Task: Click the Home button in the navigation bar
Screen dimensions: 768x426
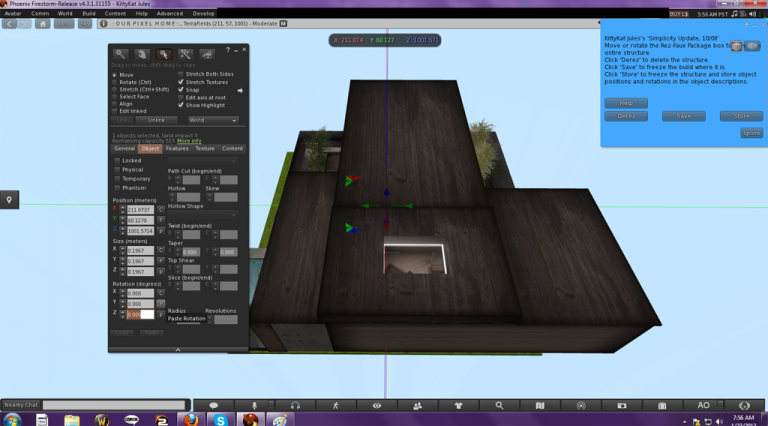Action: point(43,24)
